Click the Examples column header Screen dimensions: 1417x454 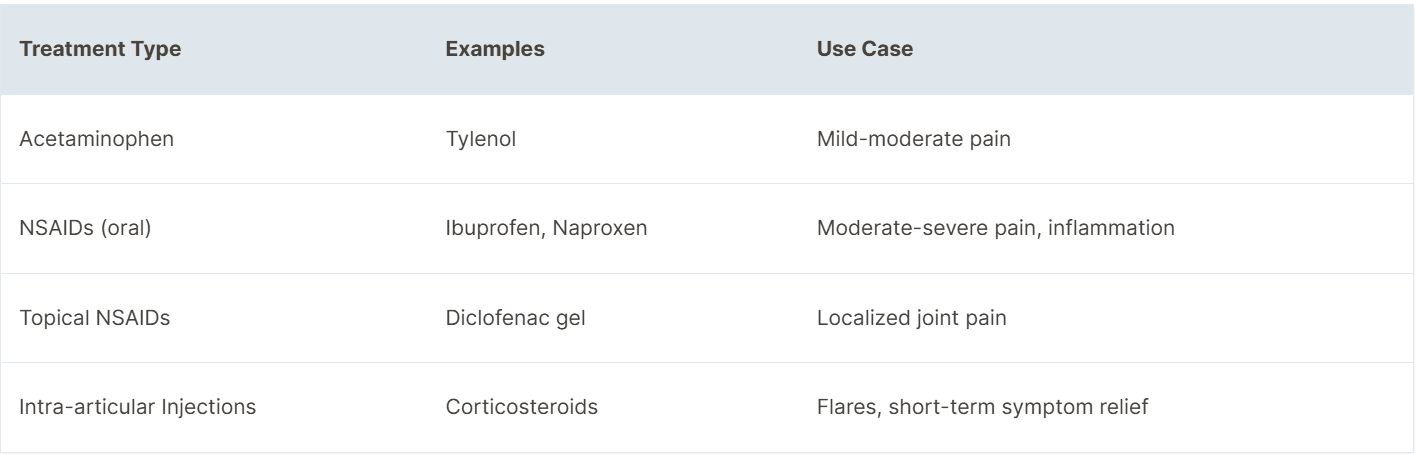click(494, 51)
